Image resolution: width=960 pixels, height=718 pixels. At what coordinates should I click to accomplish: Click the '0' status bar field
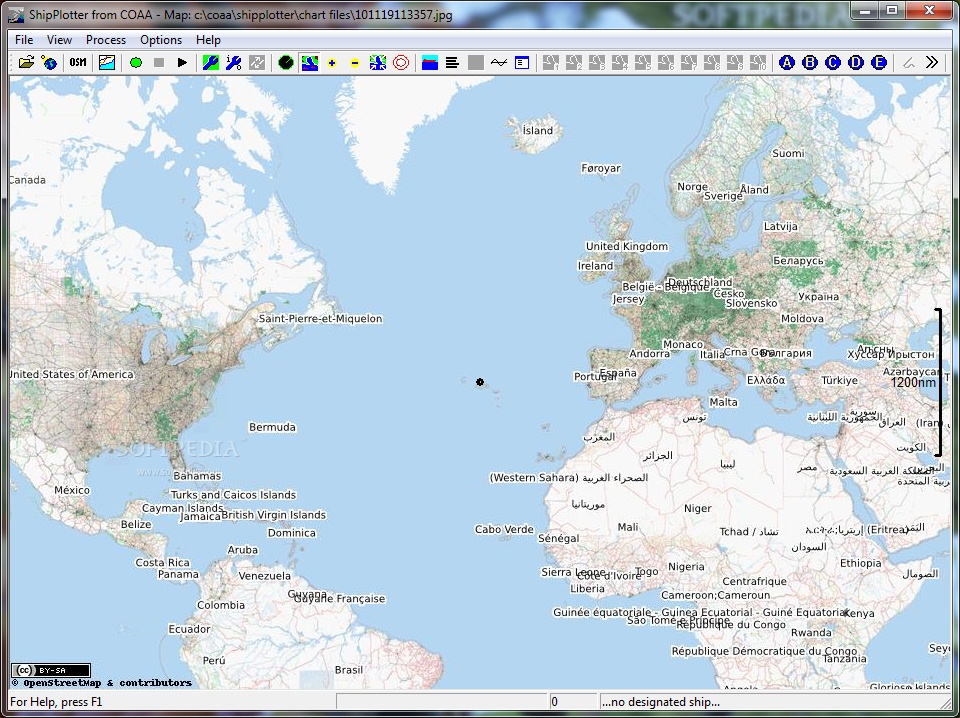pos(572,702)
